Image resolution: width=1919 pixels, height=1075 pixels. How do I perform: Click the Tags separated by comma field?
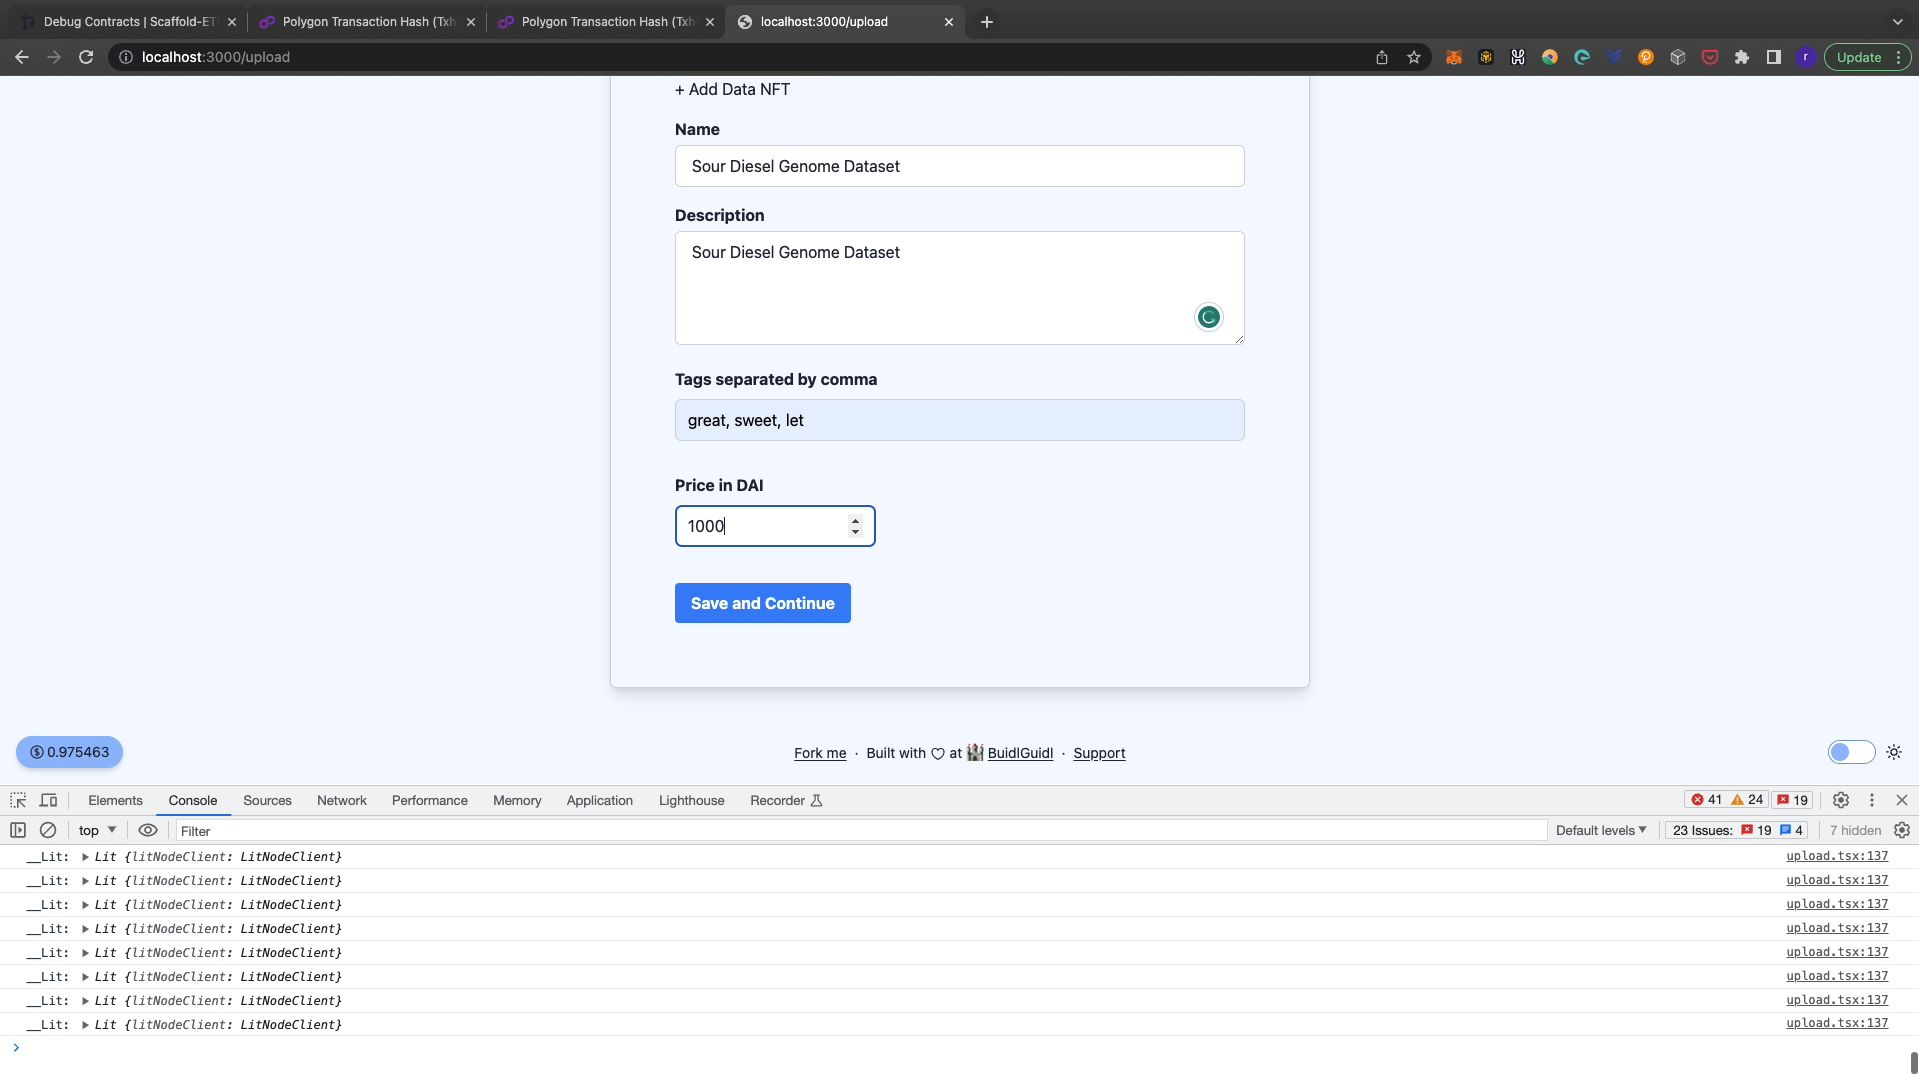pyautogui.click(x=960, y=420)
